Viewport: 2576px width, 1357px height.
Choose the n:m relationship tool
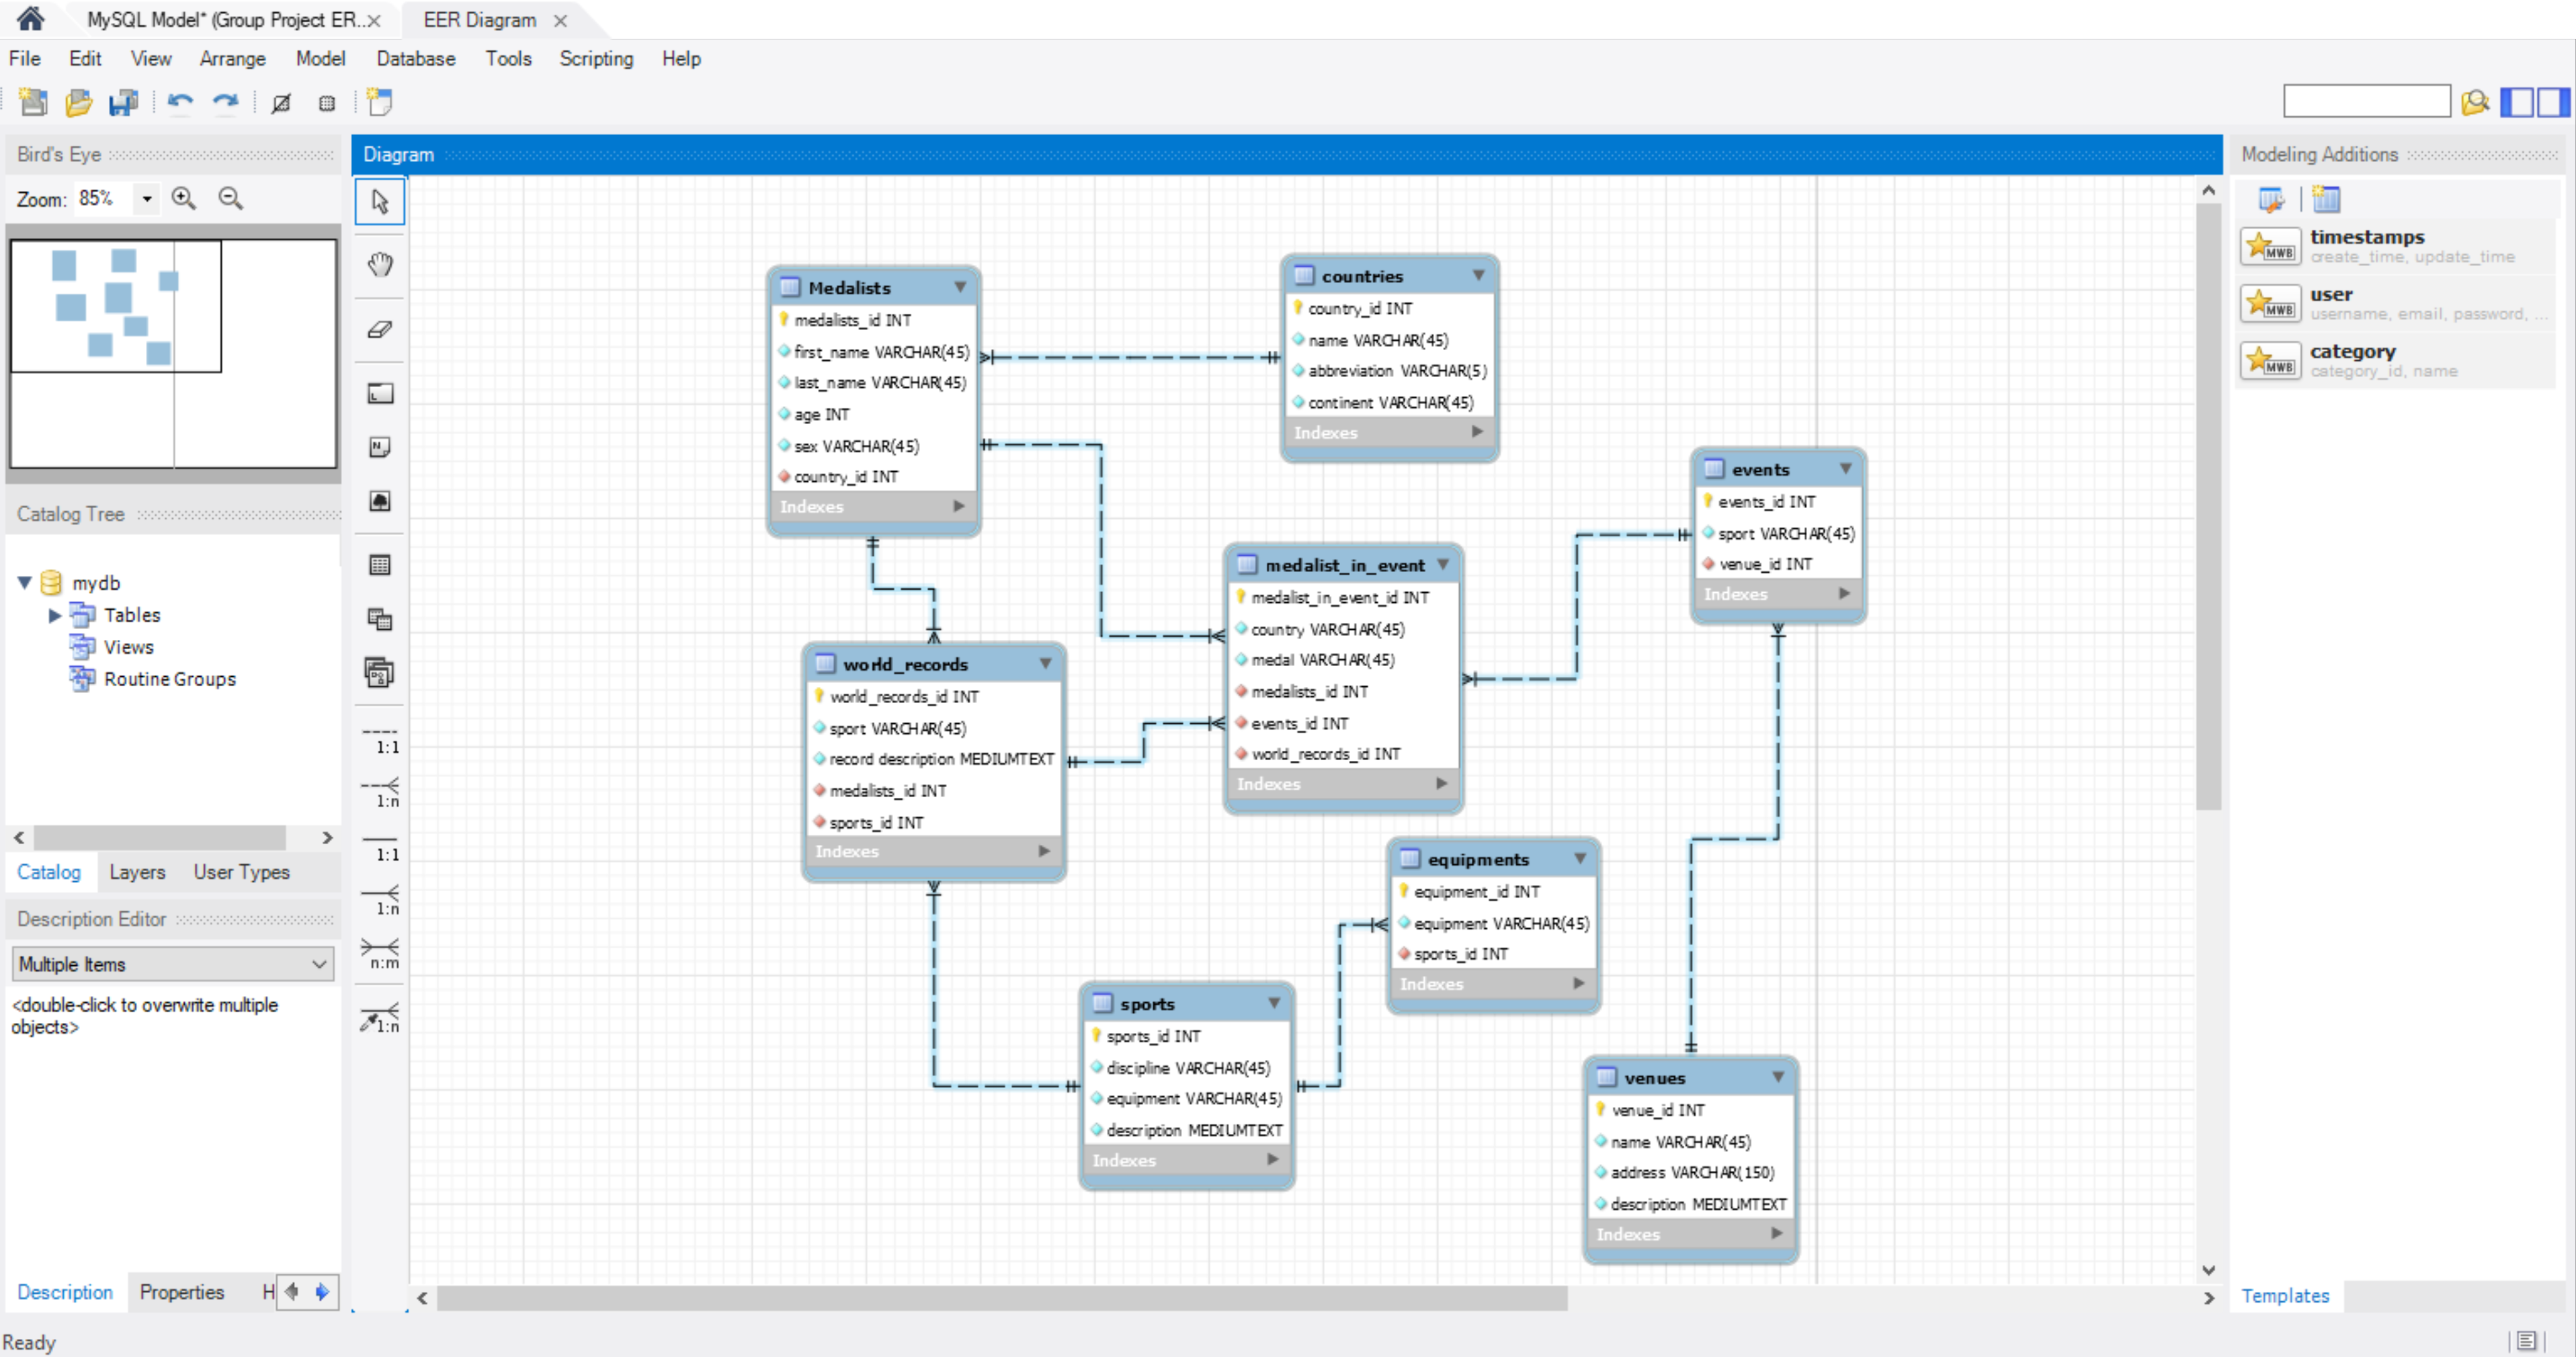(381, 953)
